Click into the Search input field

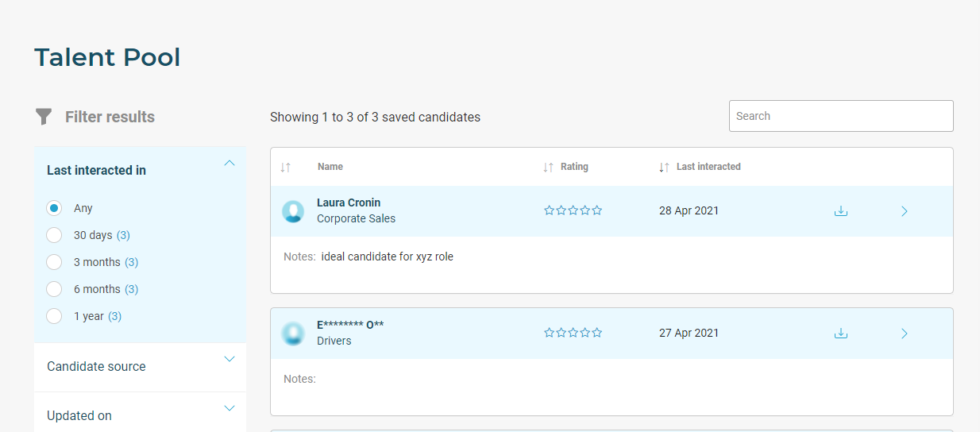click(840, 116)
